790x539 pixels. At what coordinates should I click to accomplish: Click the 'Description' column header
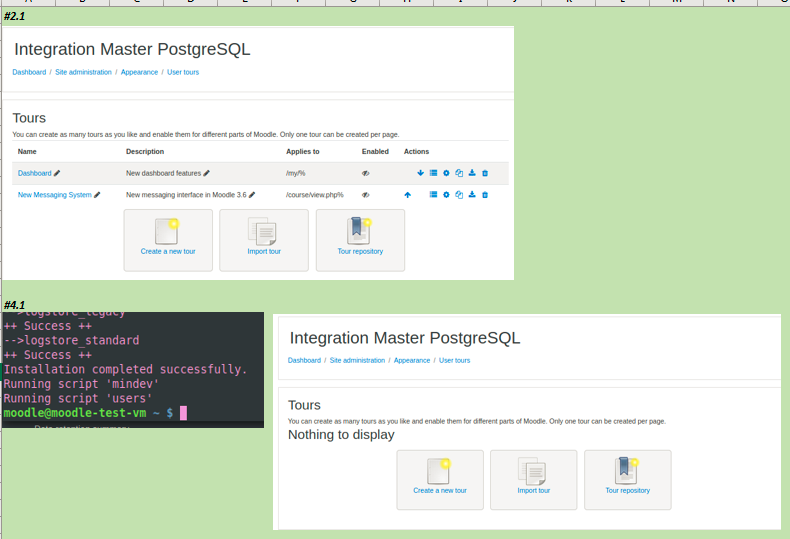[x=145, y=151]
